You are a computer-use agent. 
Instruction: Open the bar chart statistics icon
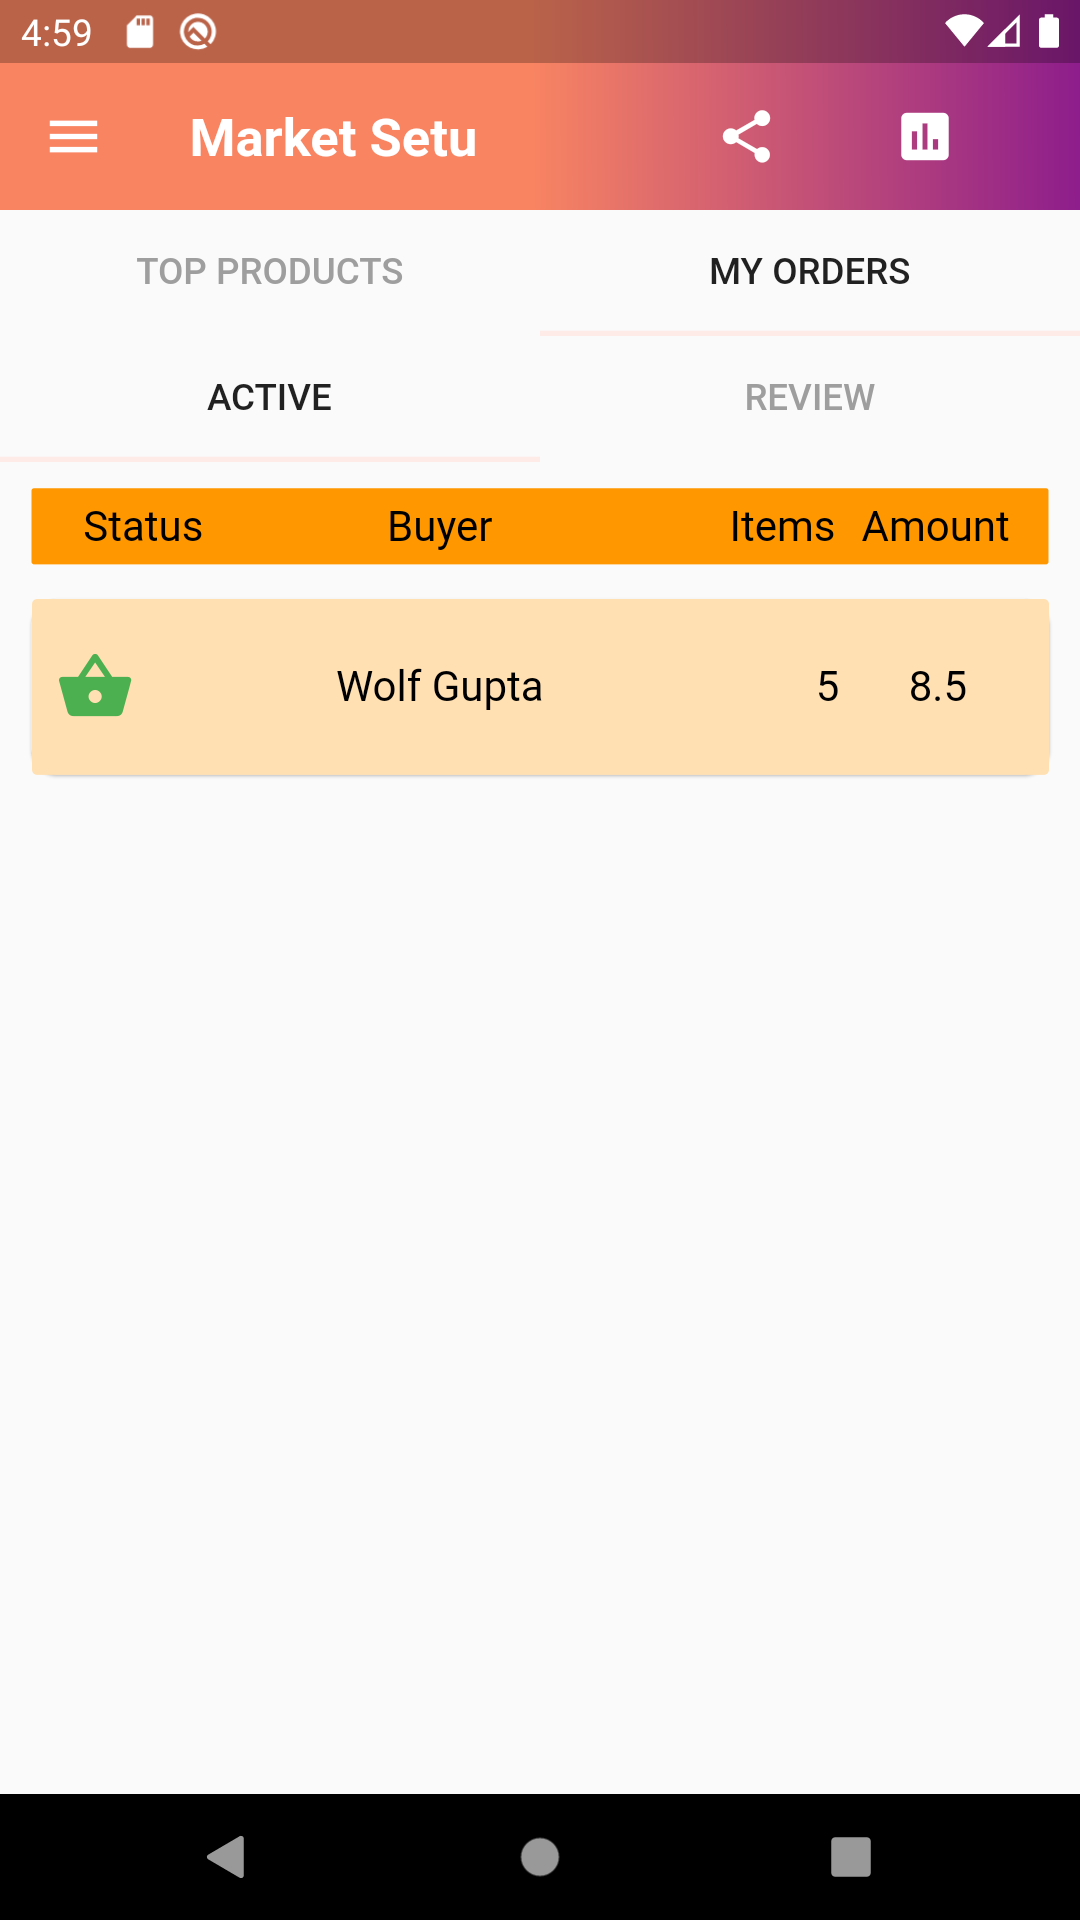925,137
